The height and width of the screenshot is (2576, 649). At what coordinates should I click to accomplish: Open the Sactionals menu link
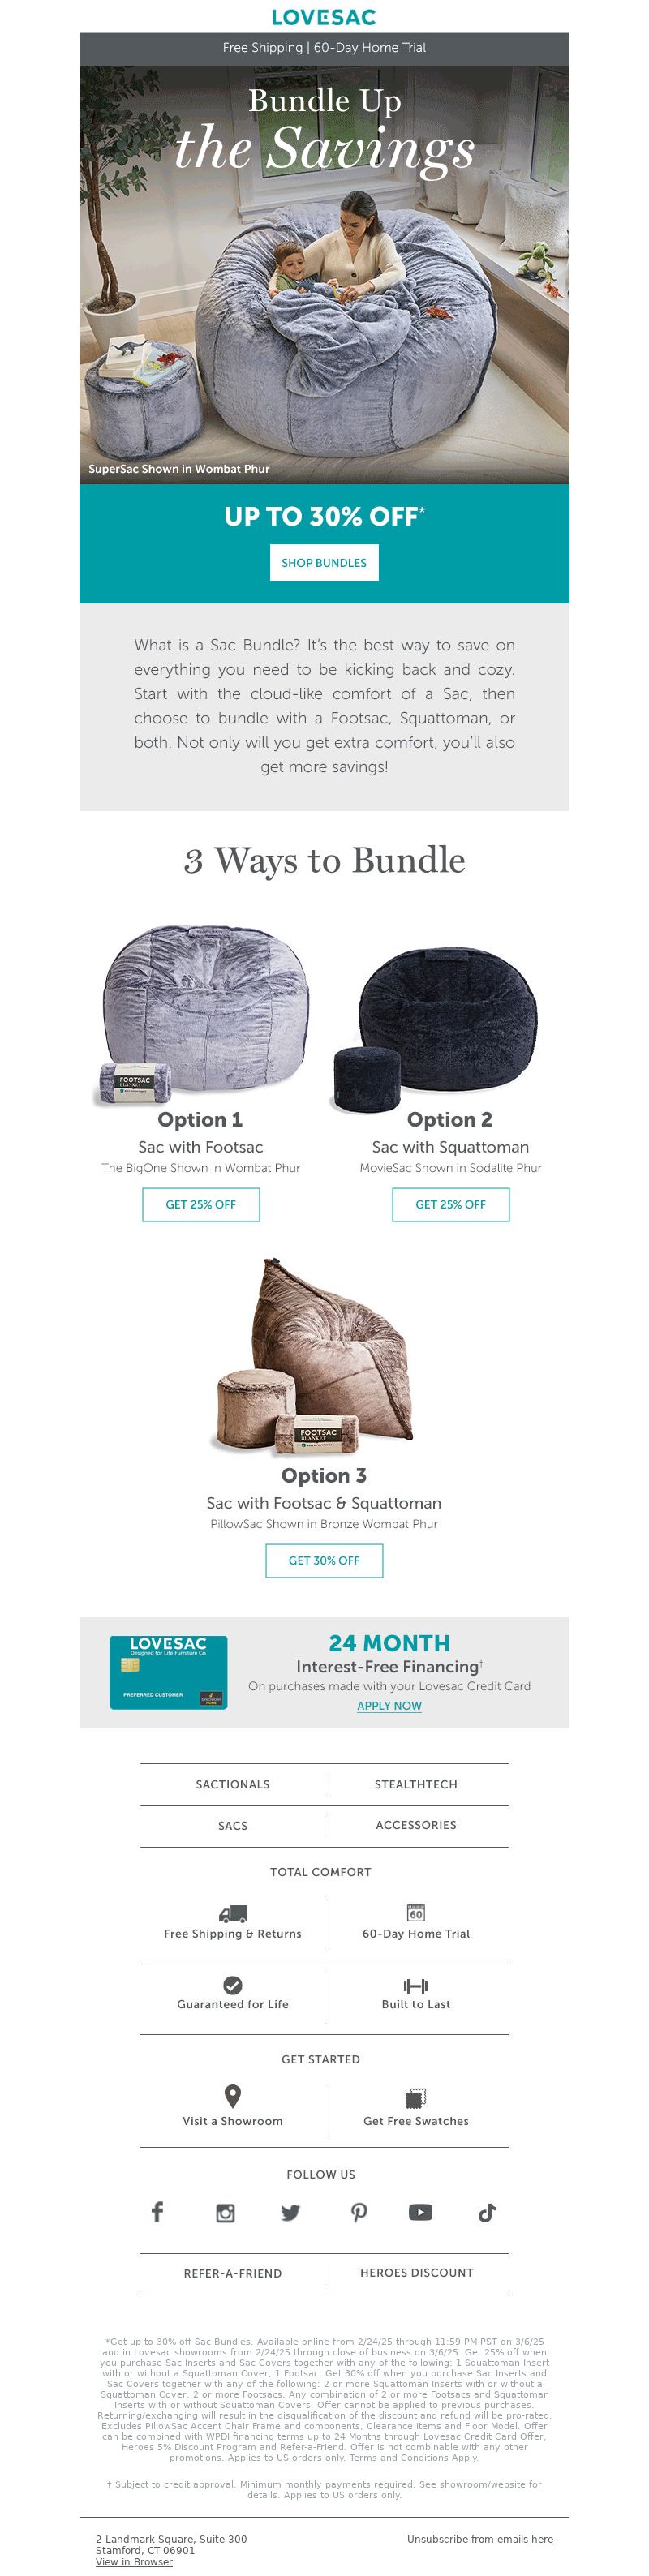(233, 1784)
